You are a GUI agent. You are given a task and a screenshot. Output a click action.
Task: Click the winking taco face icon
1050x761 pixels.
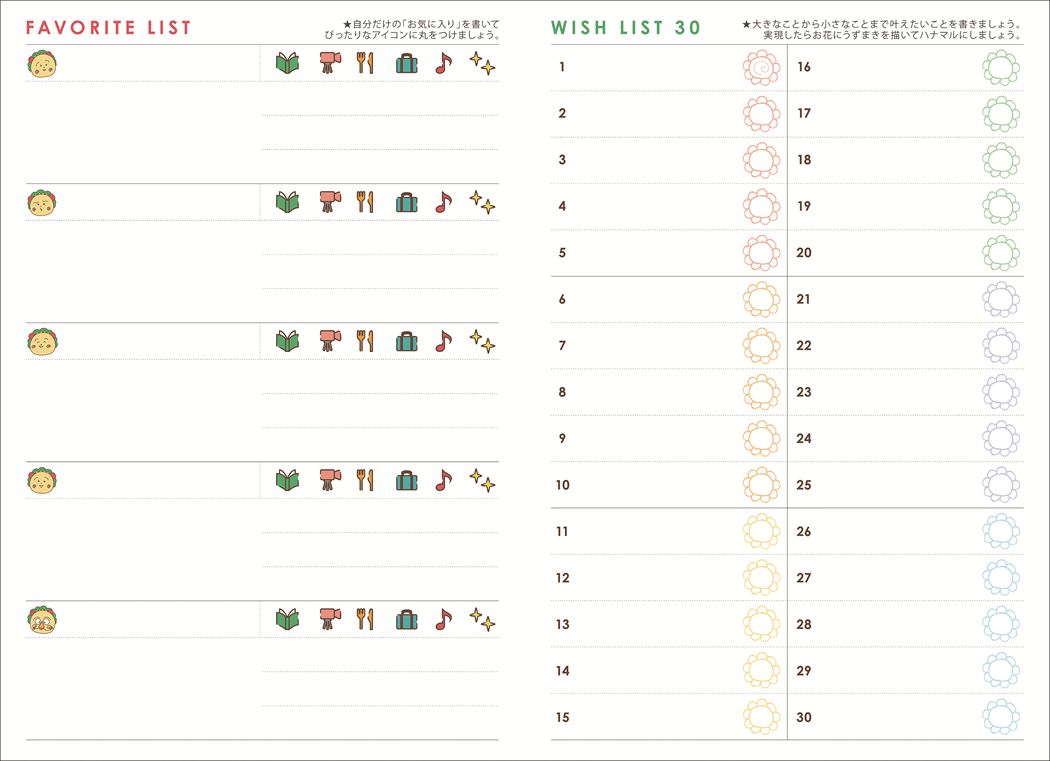(x=42, y=202)
